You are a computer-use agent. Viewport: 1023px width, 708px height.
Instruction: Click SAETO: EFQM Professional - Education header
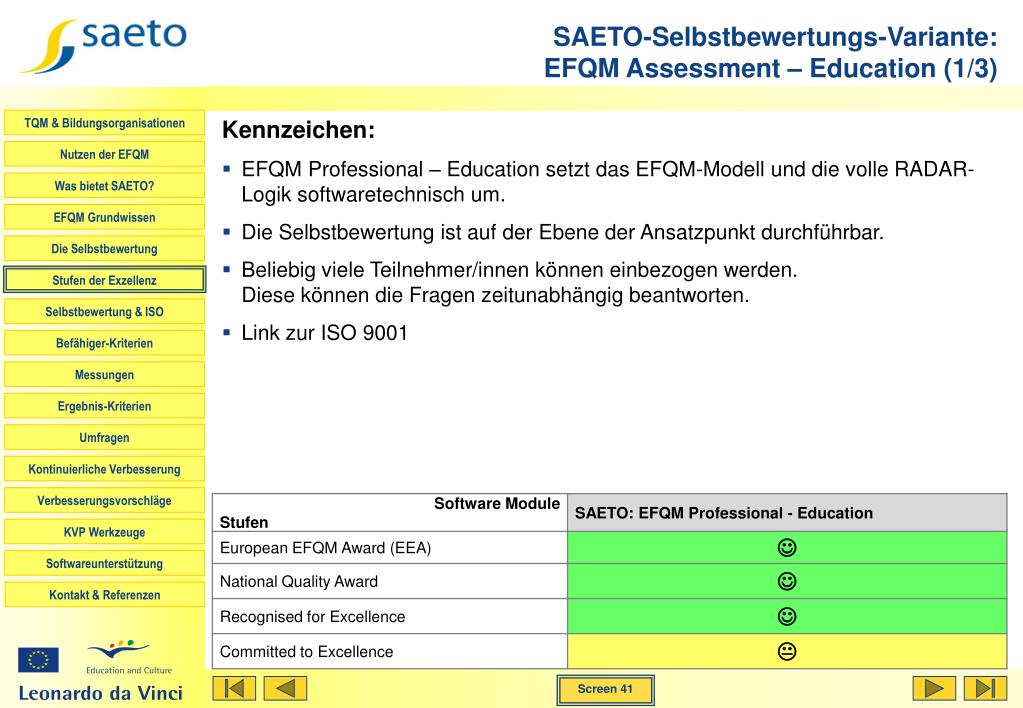click(787, 513)
